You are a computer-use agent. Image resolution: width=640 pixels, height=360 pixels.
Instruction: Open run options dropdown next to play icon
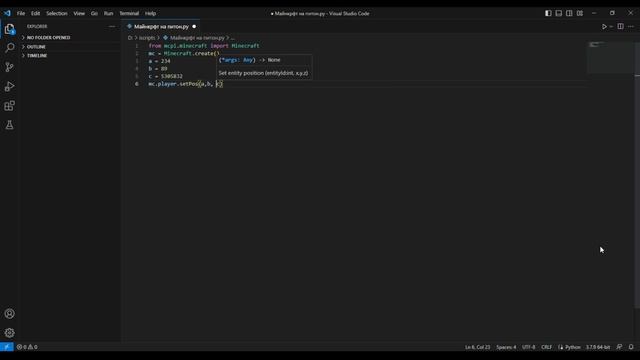pos(611,27)
